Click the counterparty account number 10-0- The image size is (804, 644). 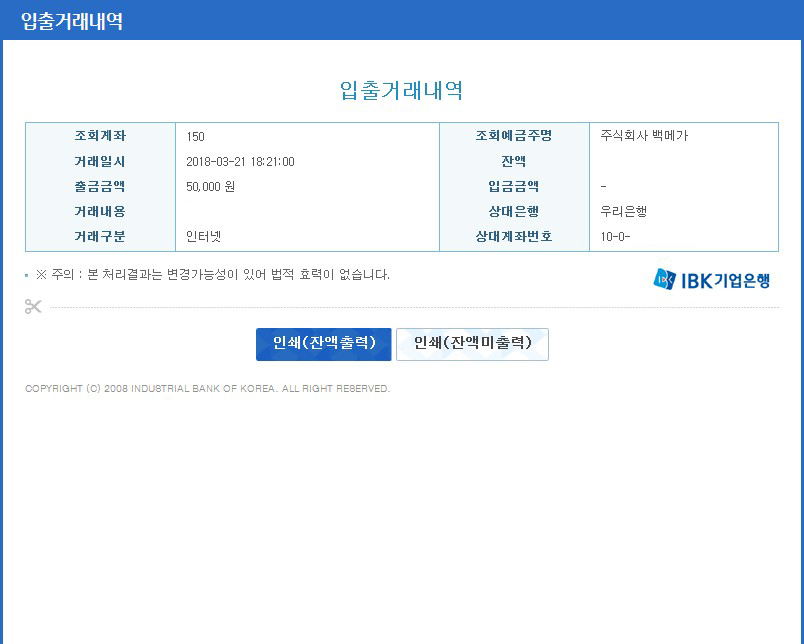(x=615, y=237)
